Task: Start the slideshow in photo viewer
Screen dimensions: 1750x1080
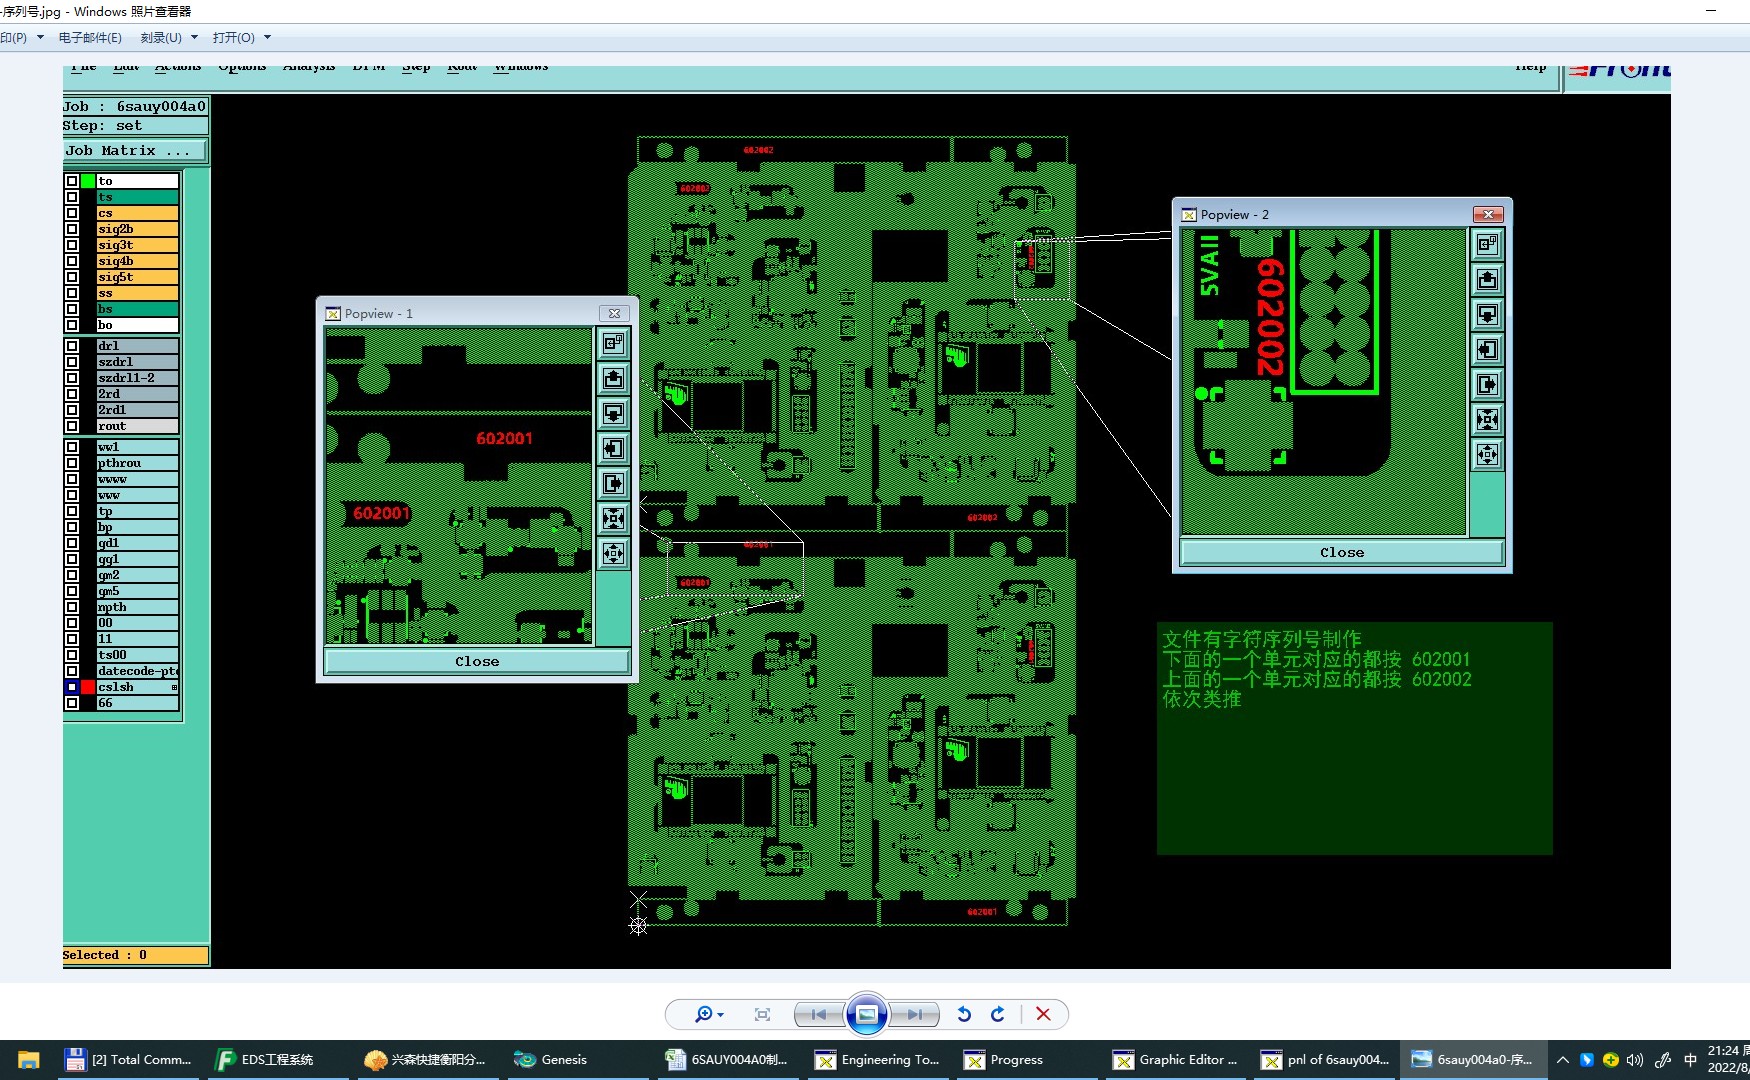Action: coord(867,1014)
